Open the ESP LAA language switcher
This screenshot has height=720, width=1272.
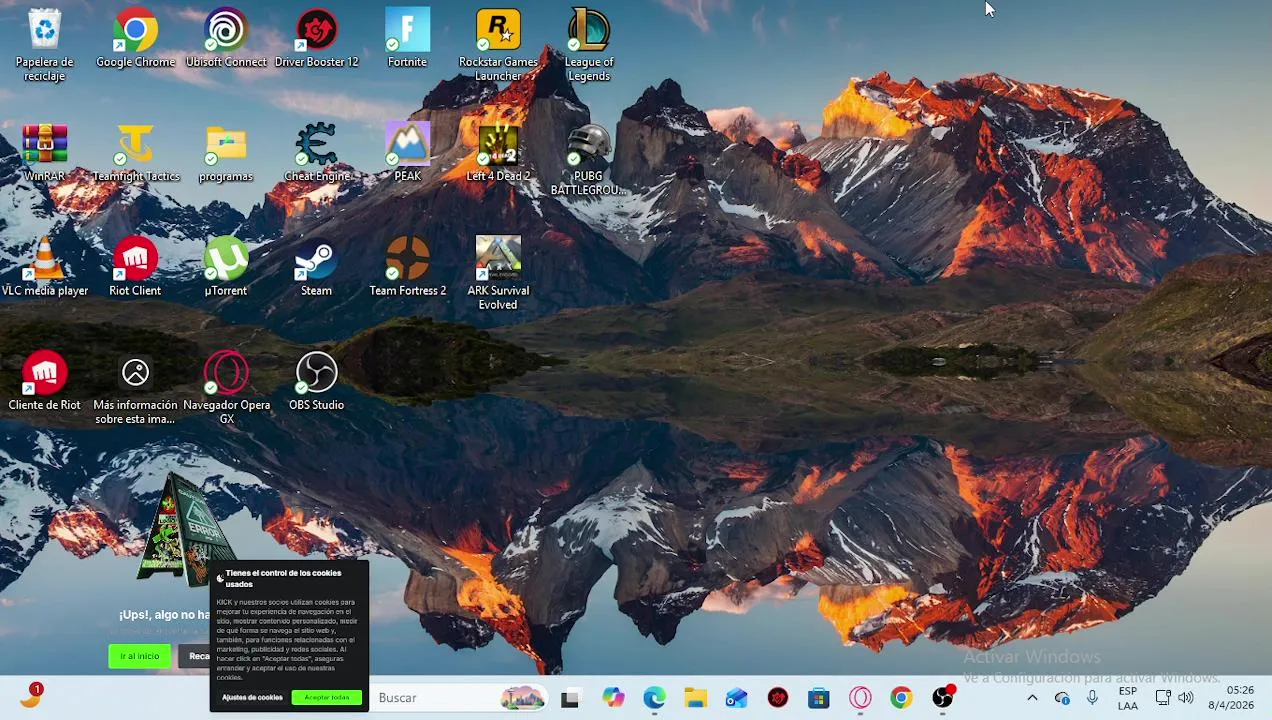(x=1127, y=698)
